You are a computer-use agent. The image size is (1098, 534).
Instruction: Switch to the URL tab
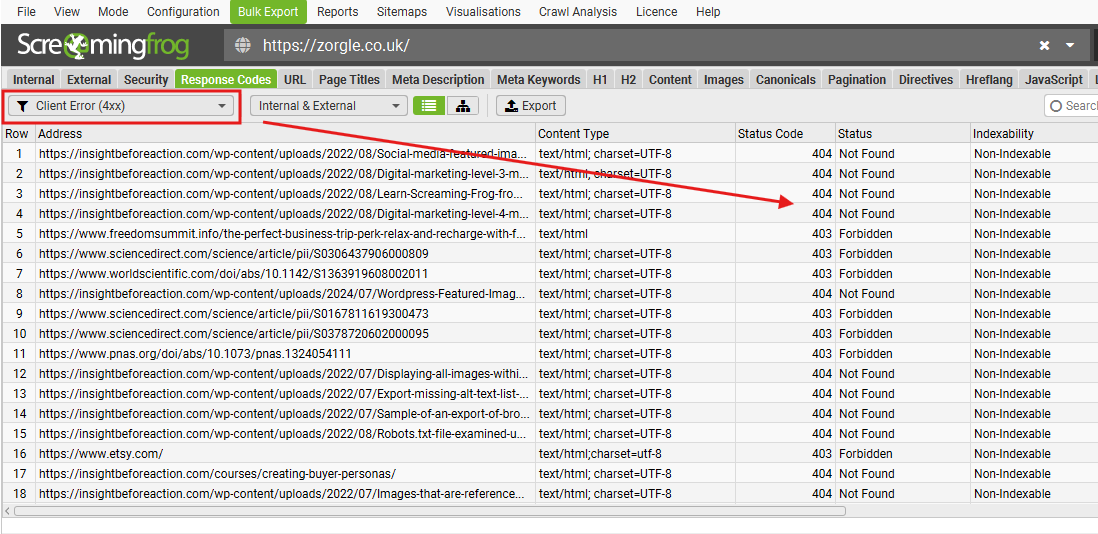tap(295, 79)
